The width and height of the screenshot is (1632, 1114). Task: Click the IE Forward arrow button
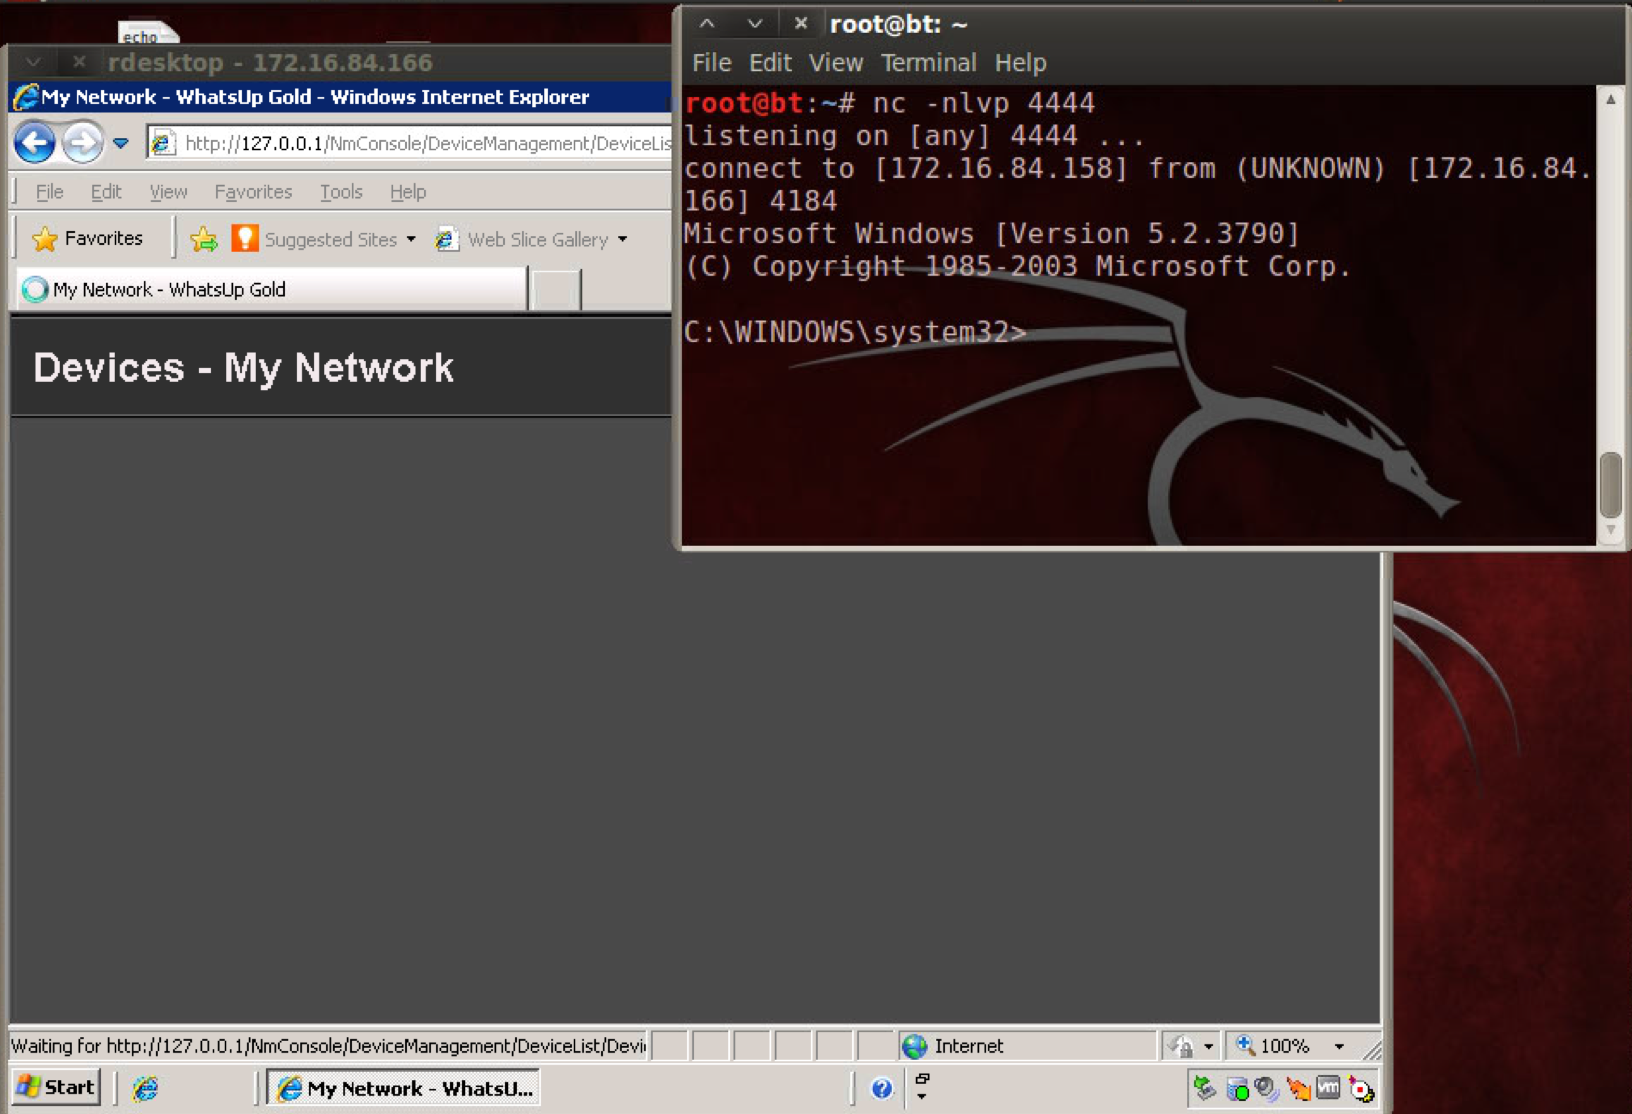pyautogui.click(x=82, y=143)
